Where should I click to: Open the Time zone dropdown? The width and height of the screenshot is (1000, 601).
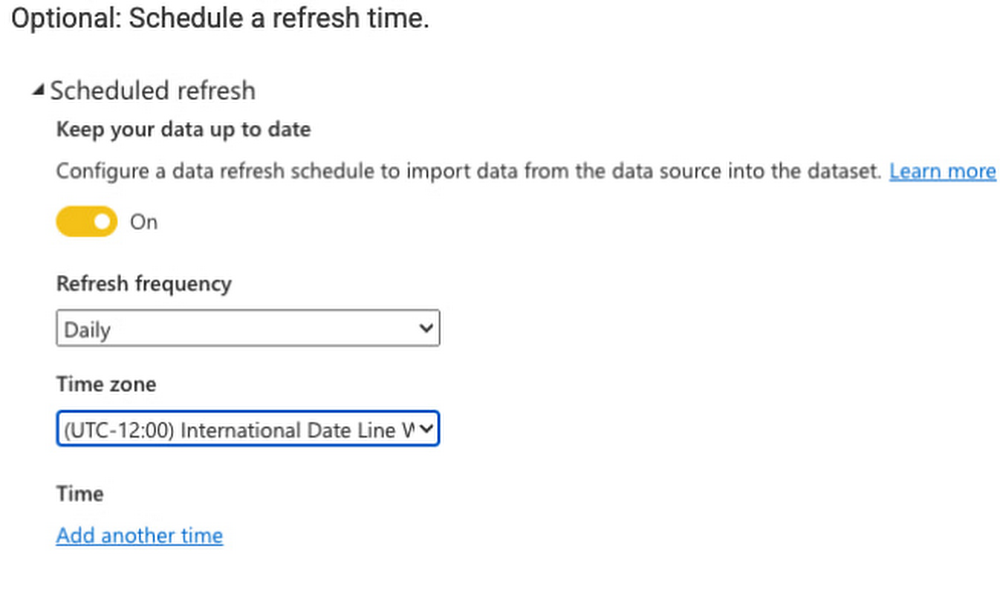(x=247, y=430)
